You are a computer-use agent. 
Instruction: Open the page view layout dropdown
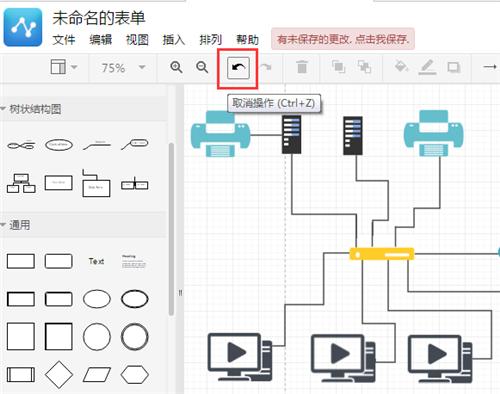coord(64,67)
